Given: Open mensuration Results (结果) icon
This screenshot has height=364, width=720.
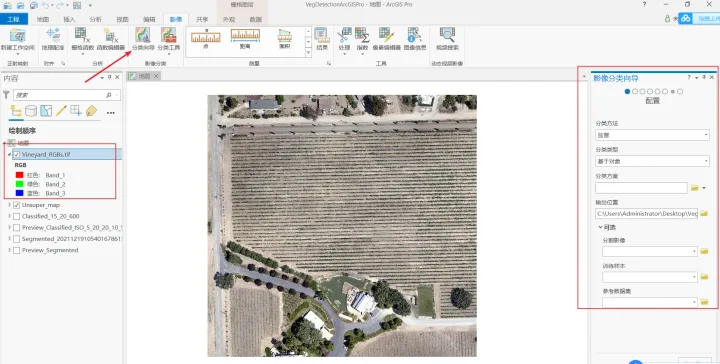Looking at the screenshot, I should pyautogui.click(x=322, y=39).
